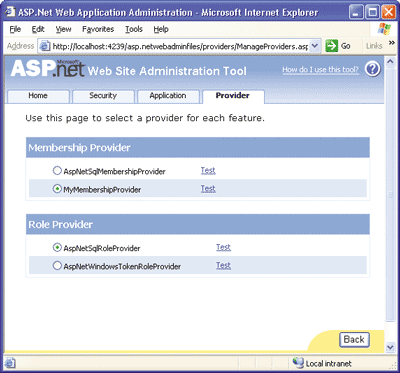Click the Windows flag logo icon
400x373 pixels.
pos(384,30)
